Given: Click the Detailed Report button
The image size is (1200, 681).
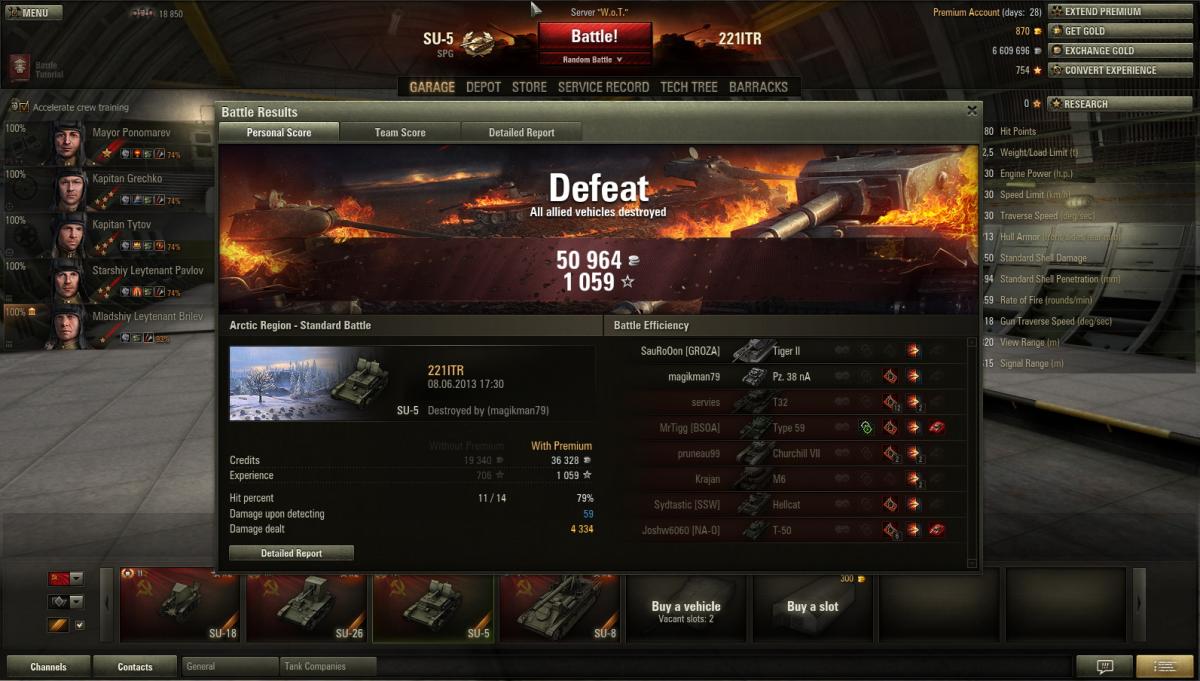Looking at the screenshot, I should click(x=291, y=553).
